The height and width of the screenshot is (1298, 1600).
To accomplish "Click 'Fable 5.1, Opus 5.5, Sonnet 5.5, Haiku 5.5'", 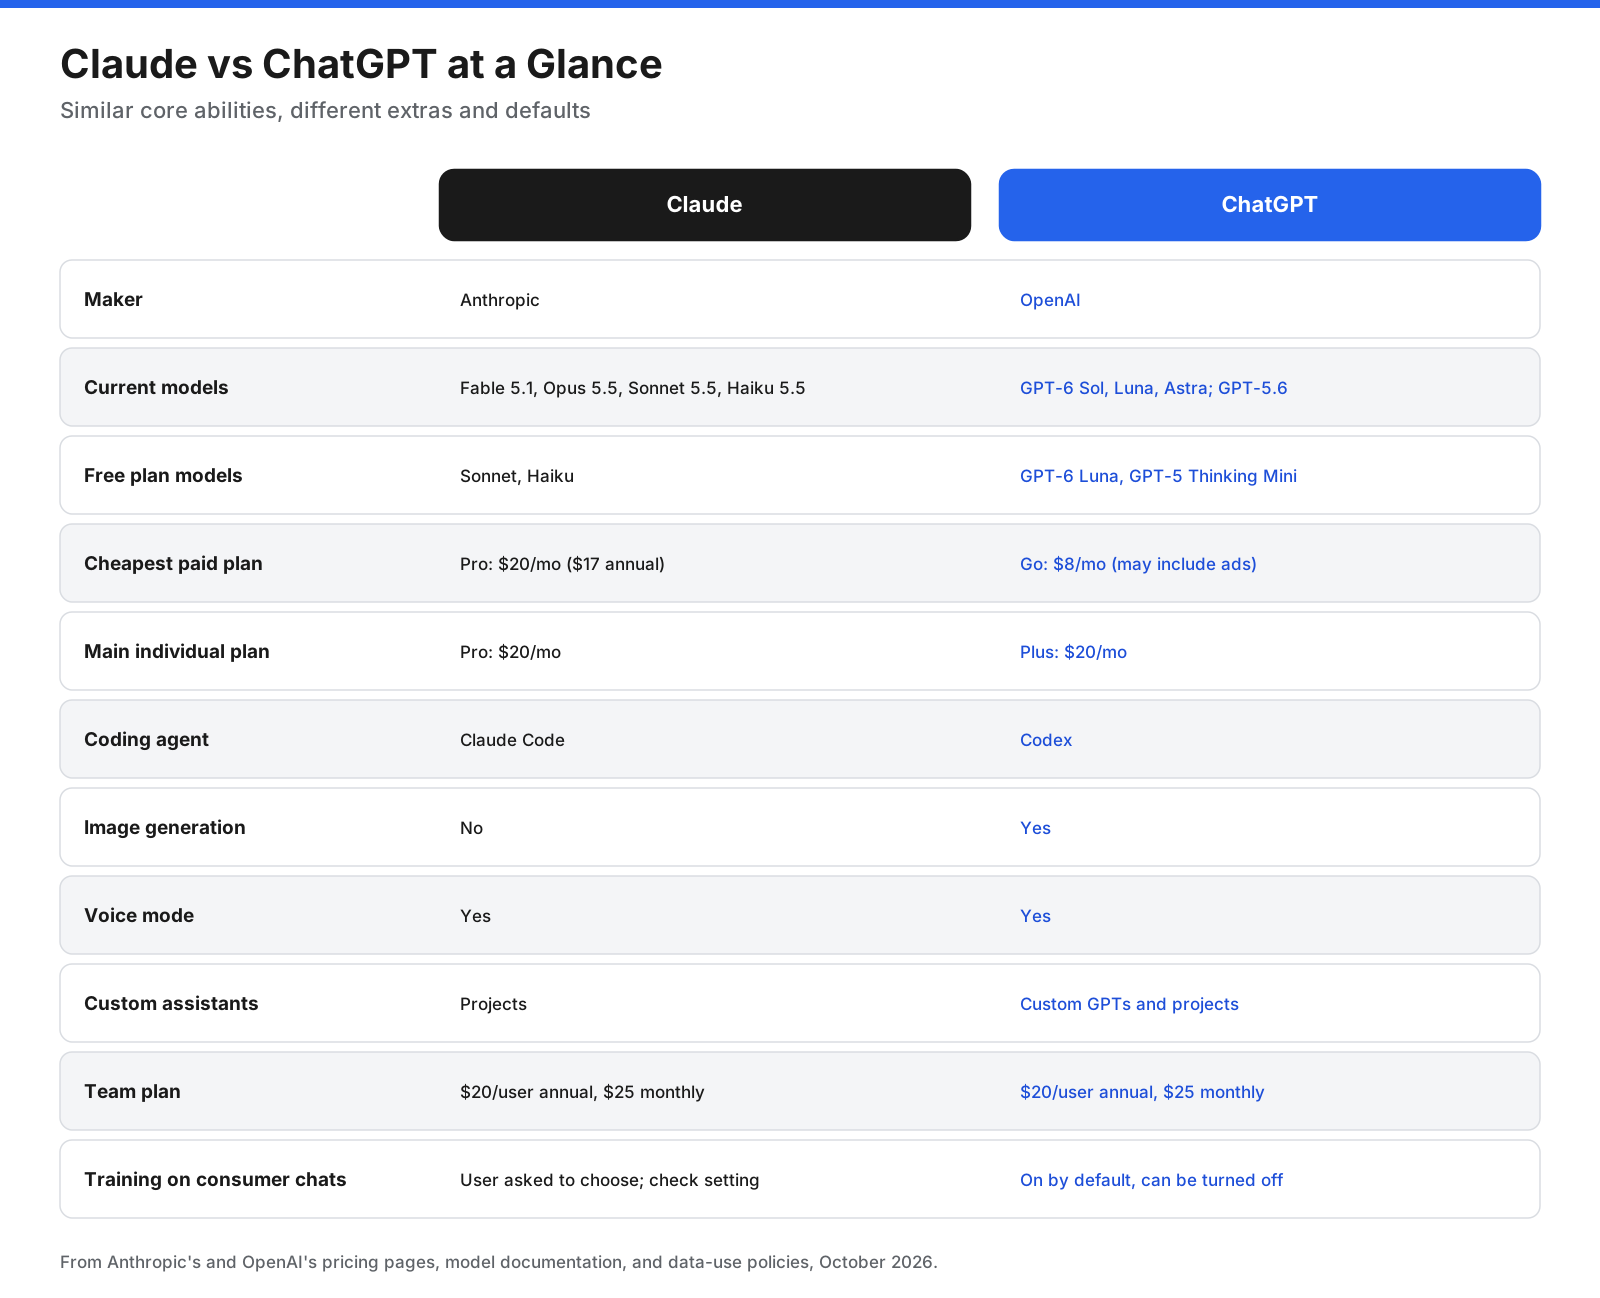I will pos(632,388).
